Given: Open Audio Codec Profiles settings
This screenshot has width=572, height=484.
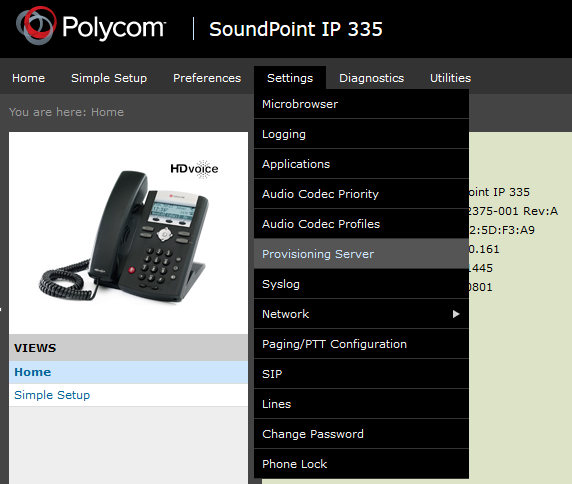Looking at the screenshot, I should point(362,224).
